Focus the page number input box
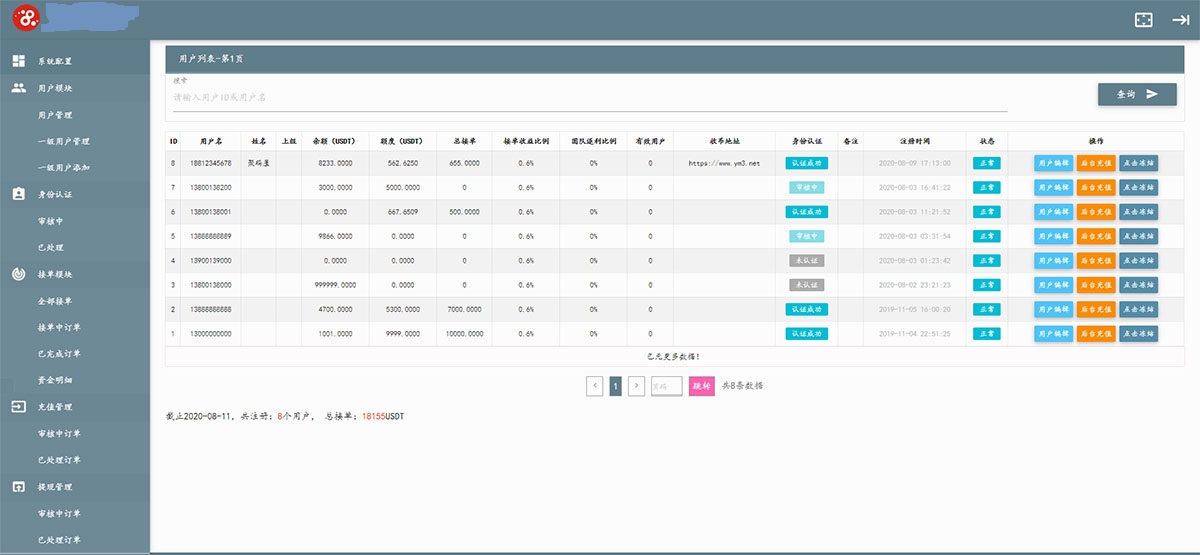 (666, 385)
